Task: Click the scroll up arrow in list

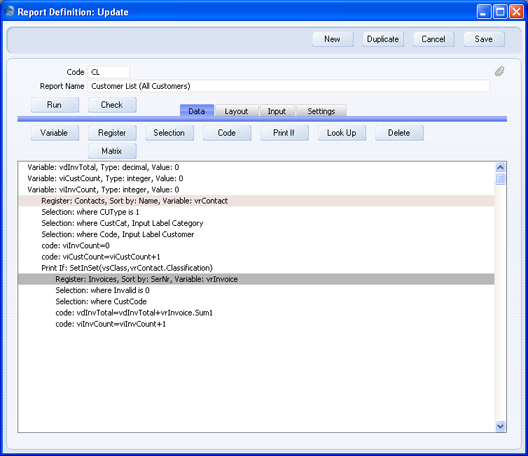Action: click(x=500, y=167)
